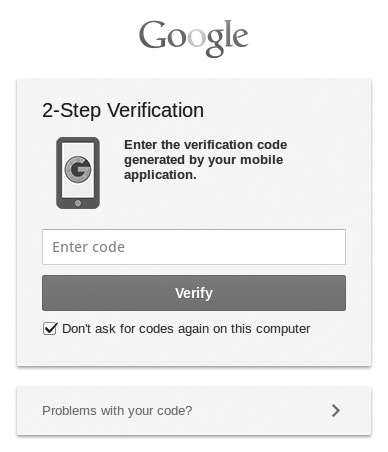Click the lowercase 'g' in the Google logo
388x452 pixels.
(215, 43)
